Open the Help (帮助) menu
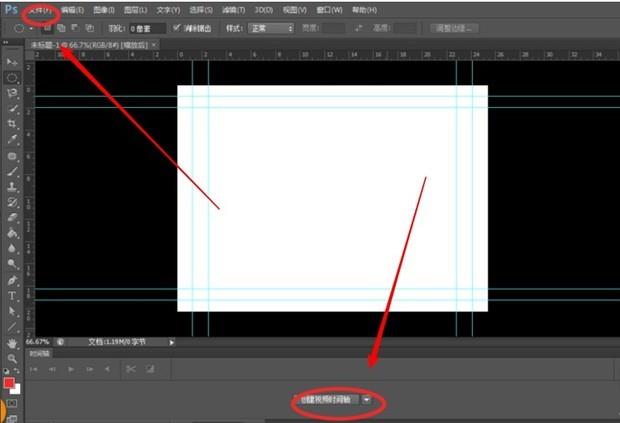This screenshot has height=423, width=620. point(364,10)
